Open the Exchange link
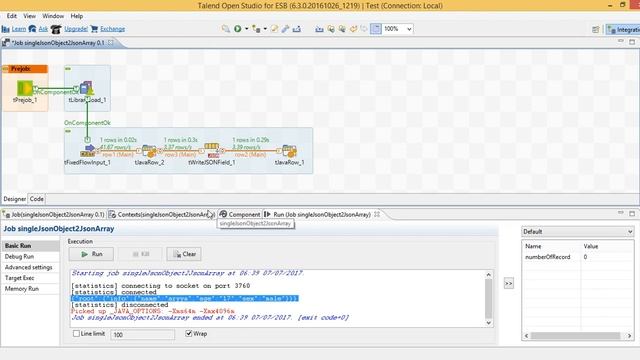Image resolution: width=640 pixels, height=360 pixels. [x=113, y=29]
